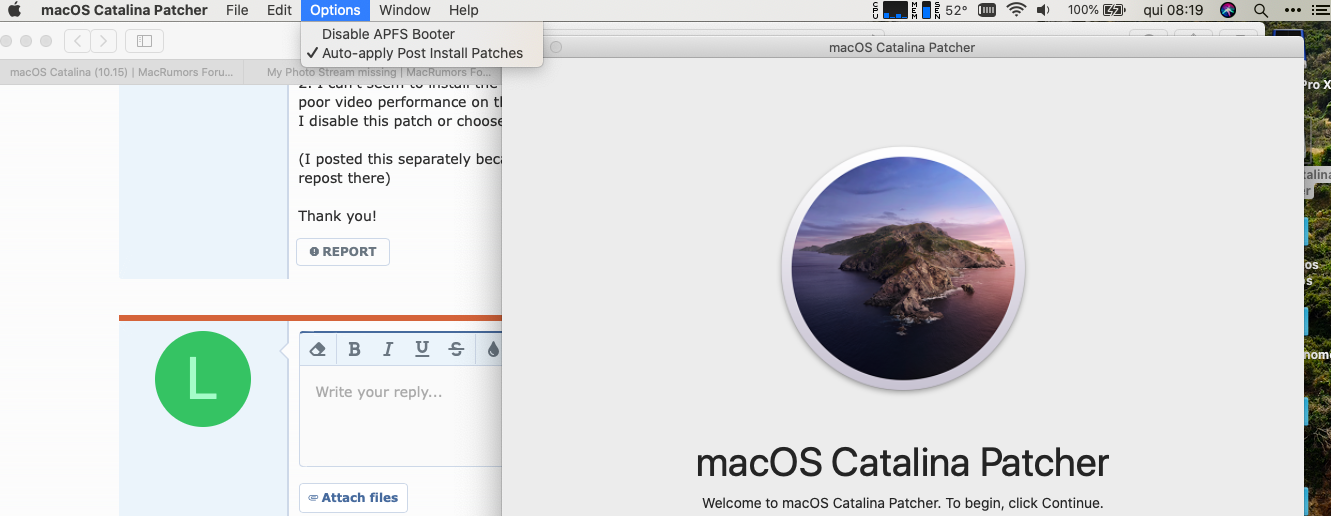Open the Window menu
Image resolution: width=1331 pixels, height=516 pixels.
405,10
